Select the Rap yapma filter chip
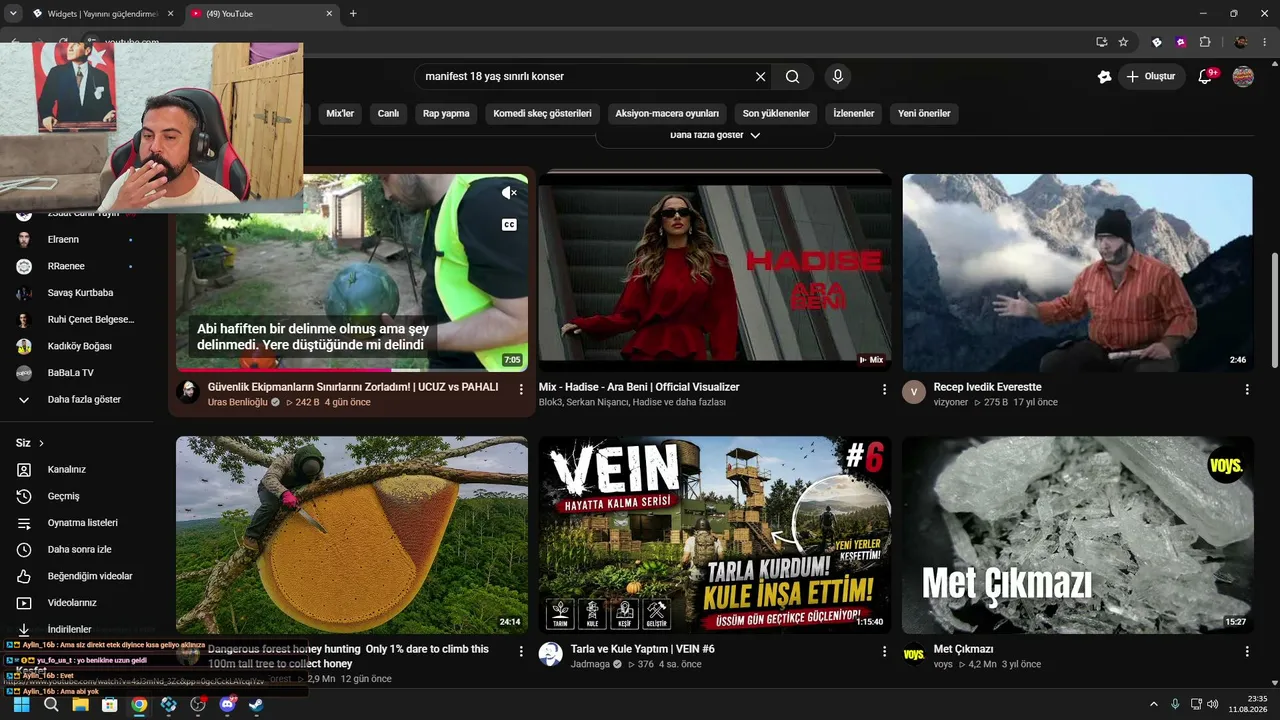Screen dimensions: 1280x720 [x=446, y=114]
